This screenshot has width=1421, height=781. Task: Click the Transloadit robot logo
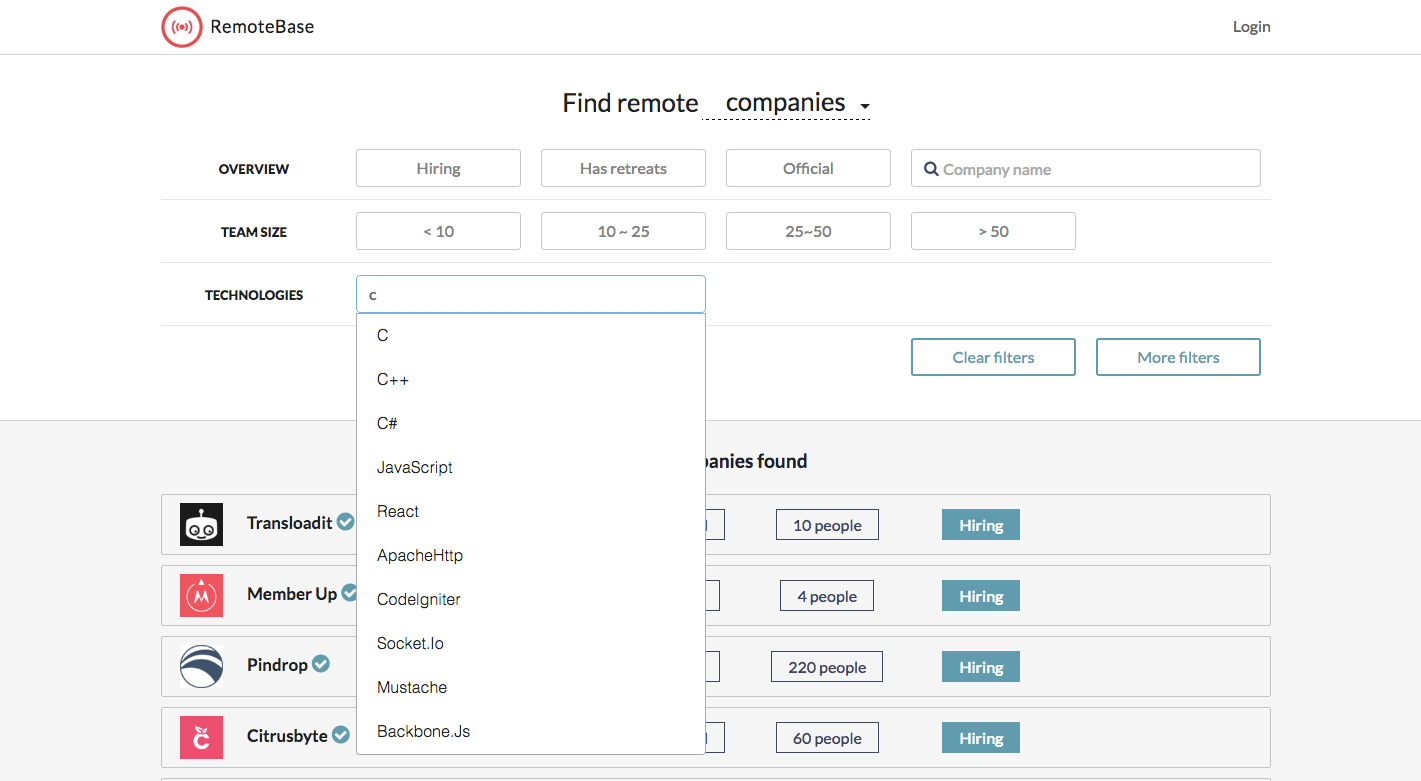pos(201,524)
